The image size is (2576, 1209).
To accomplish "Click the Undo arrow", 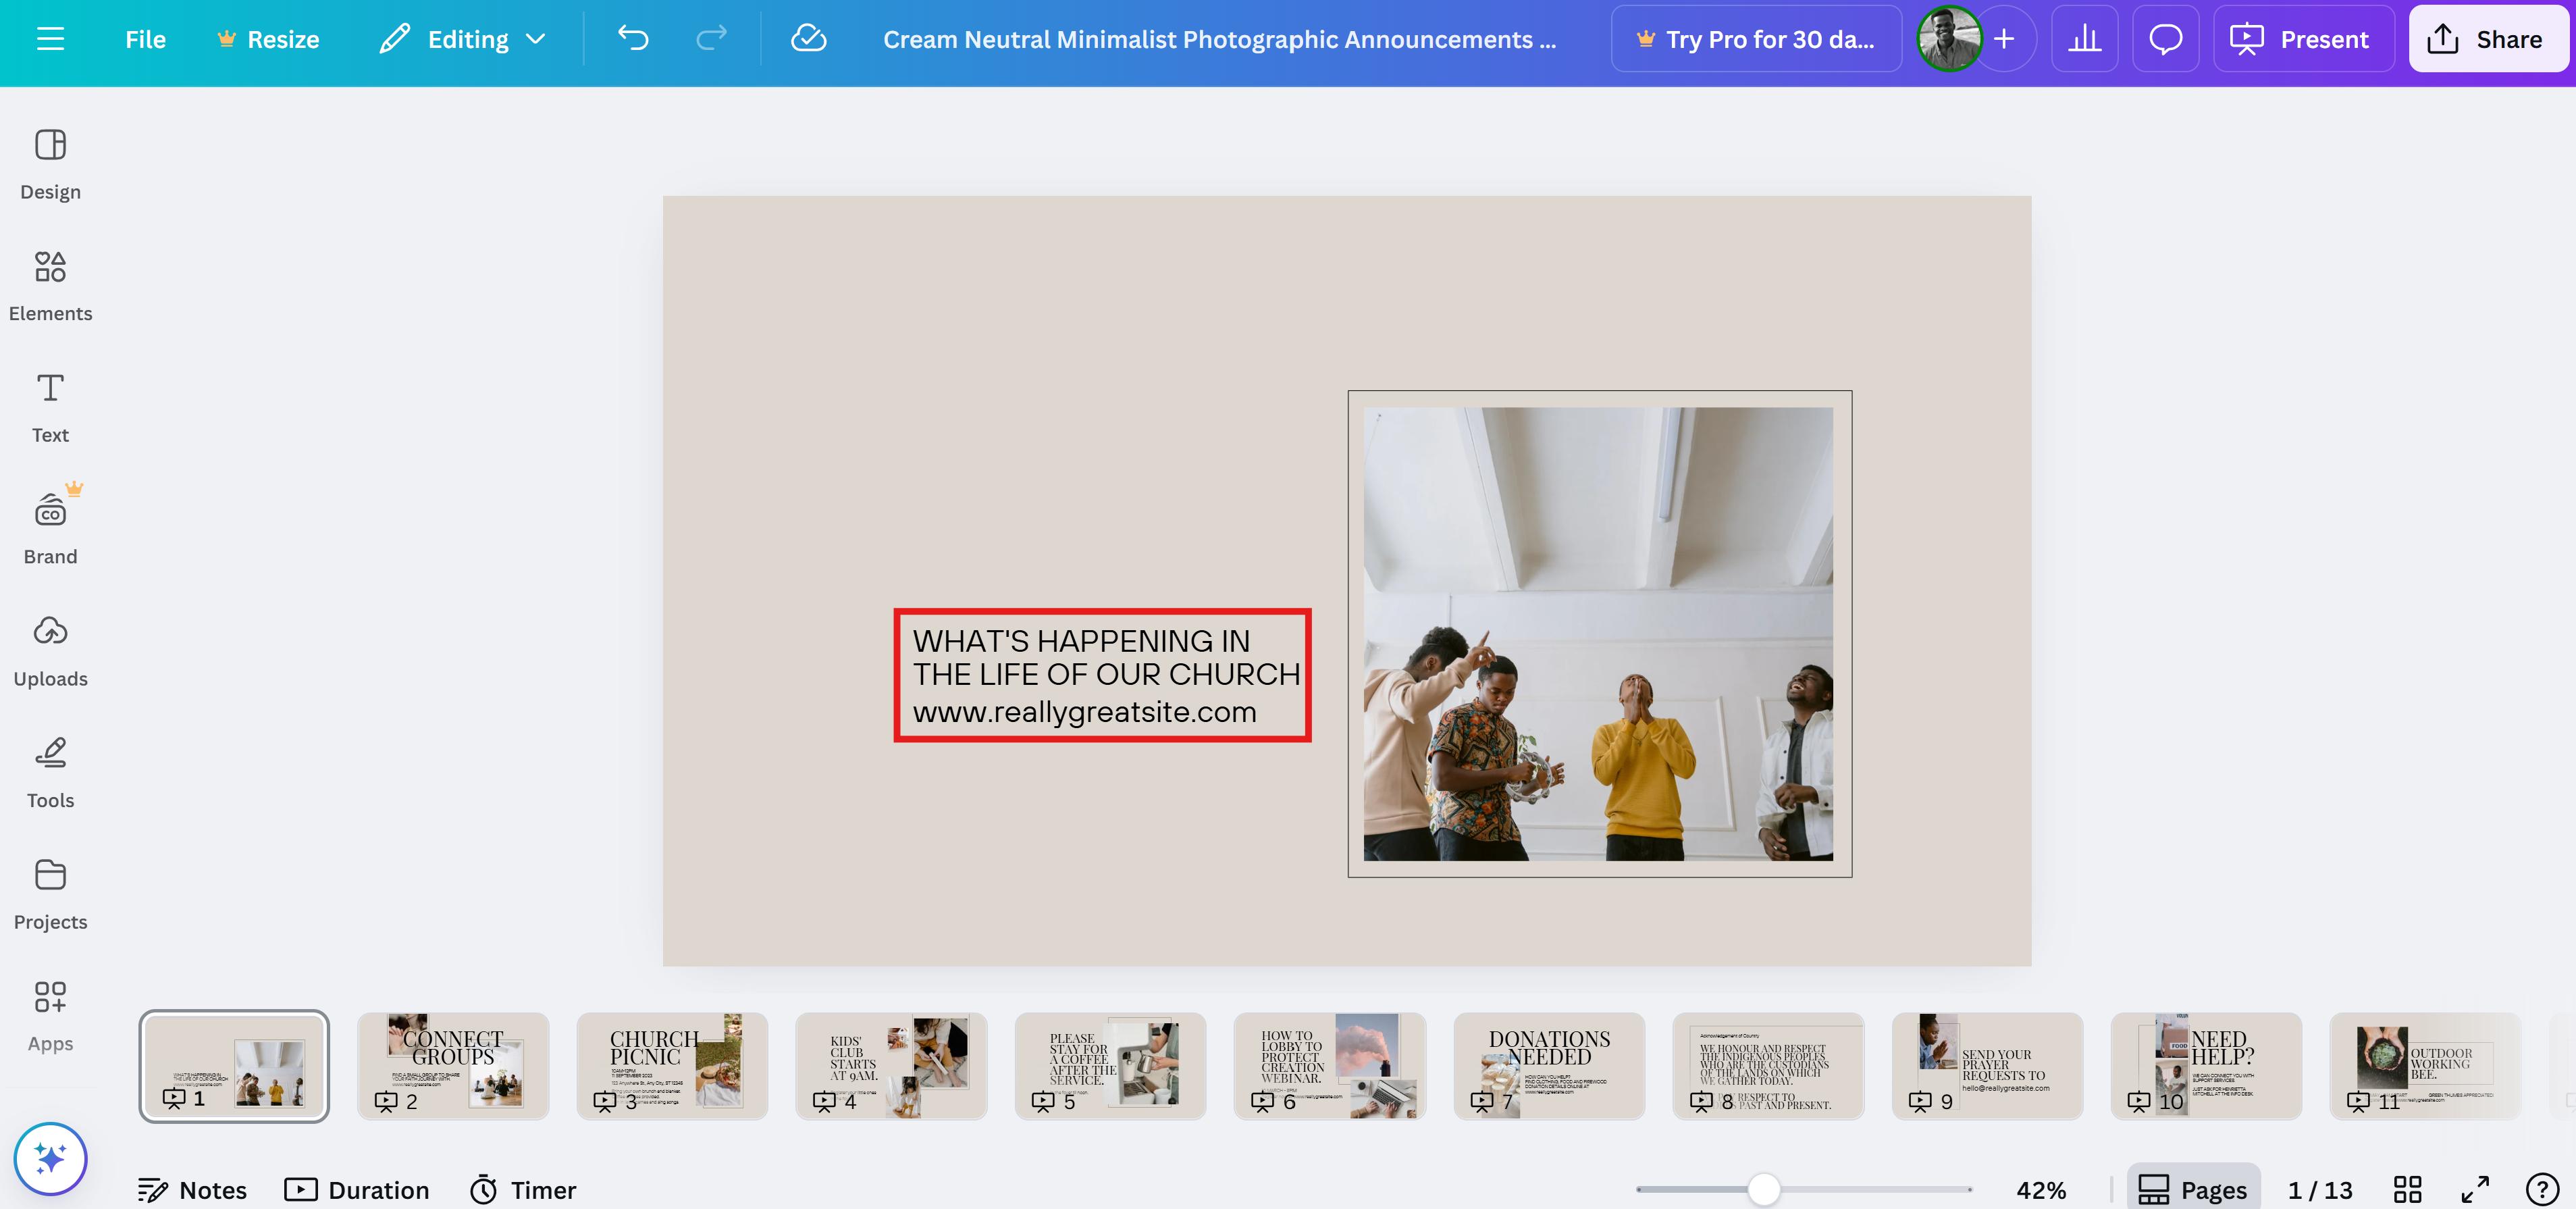I will tap(633, 39).
